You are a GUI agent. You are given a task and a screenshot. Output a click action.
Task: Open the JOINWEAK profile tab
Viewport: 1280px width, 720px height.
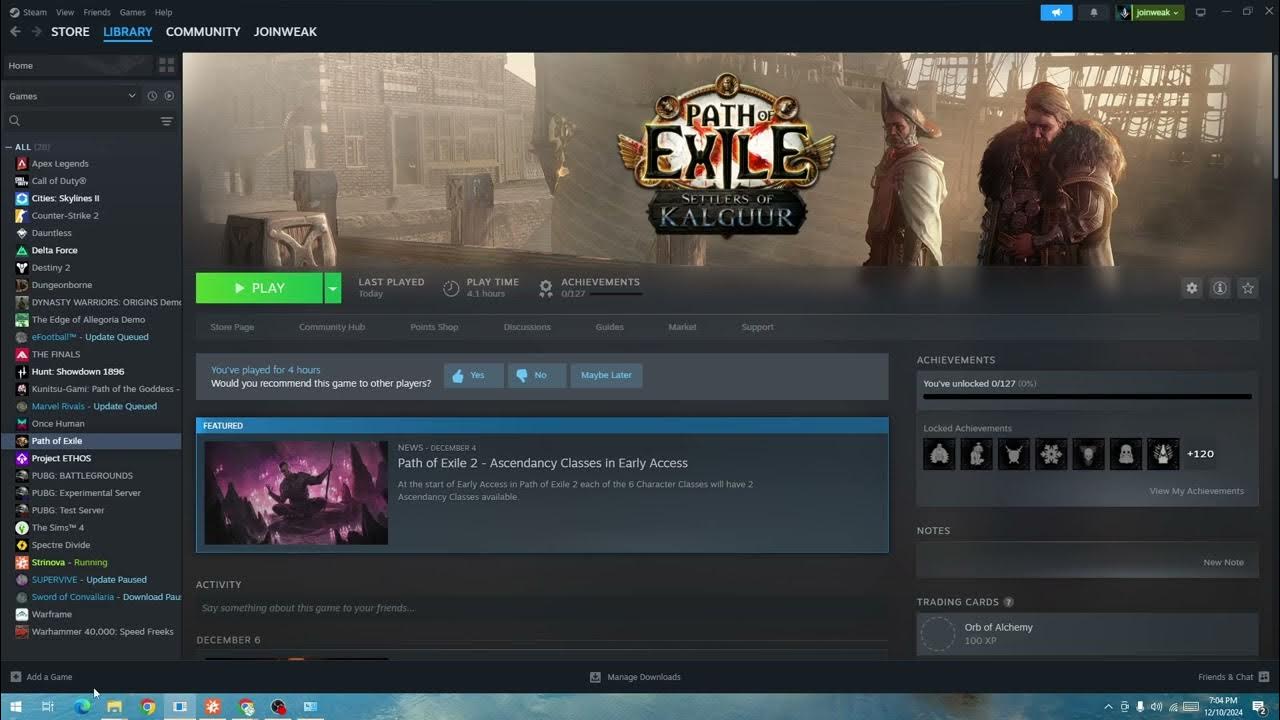tap(285, 32)
